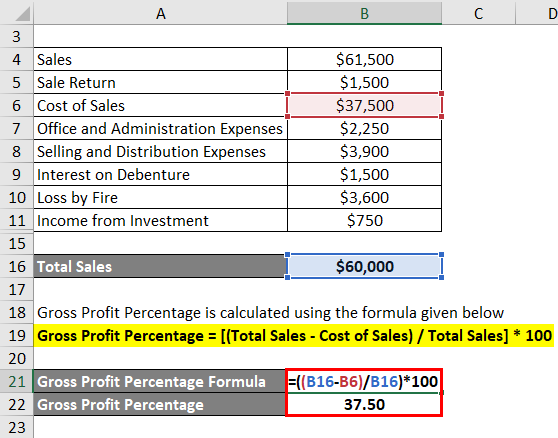
Task: Click the =((B16-B6)/B16)*100 formula cell
Action: (x=364, y=381)
